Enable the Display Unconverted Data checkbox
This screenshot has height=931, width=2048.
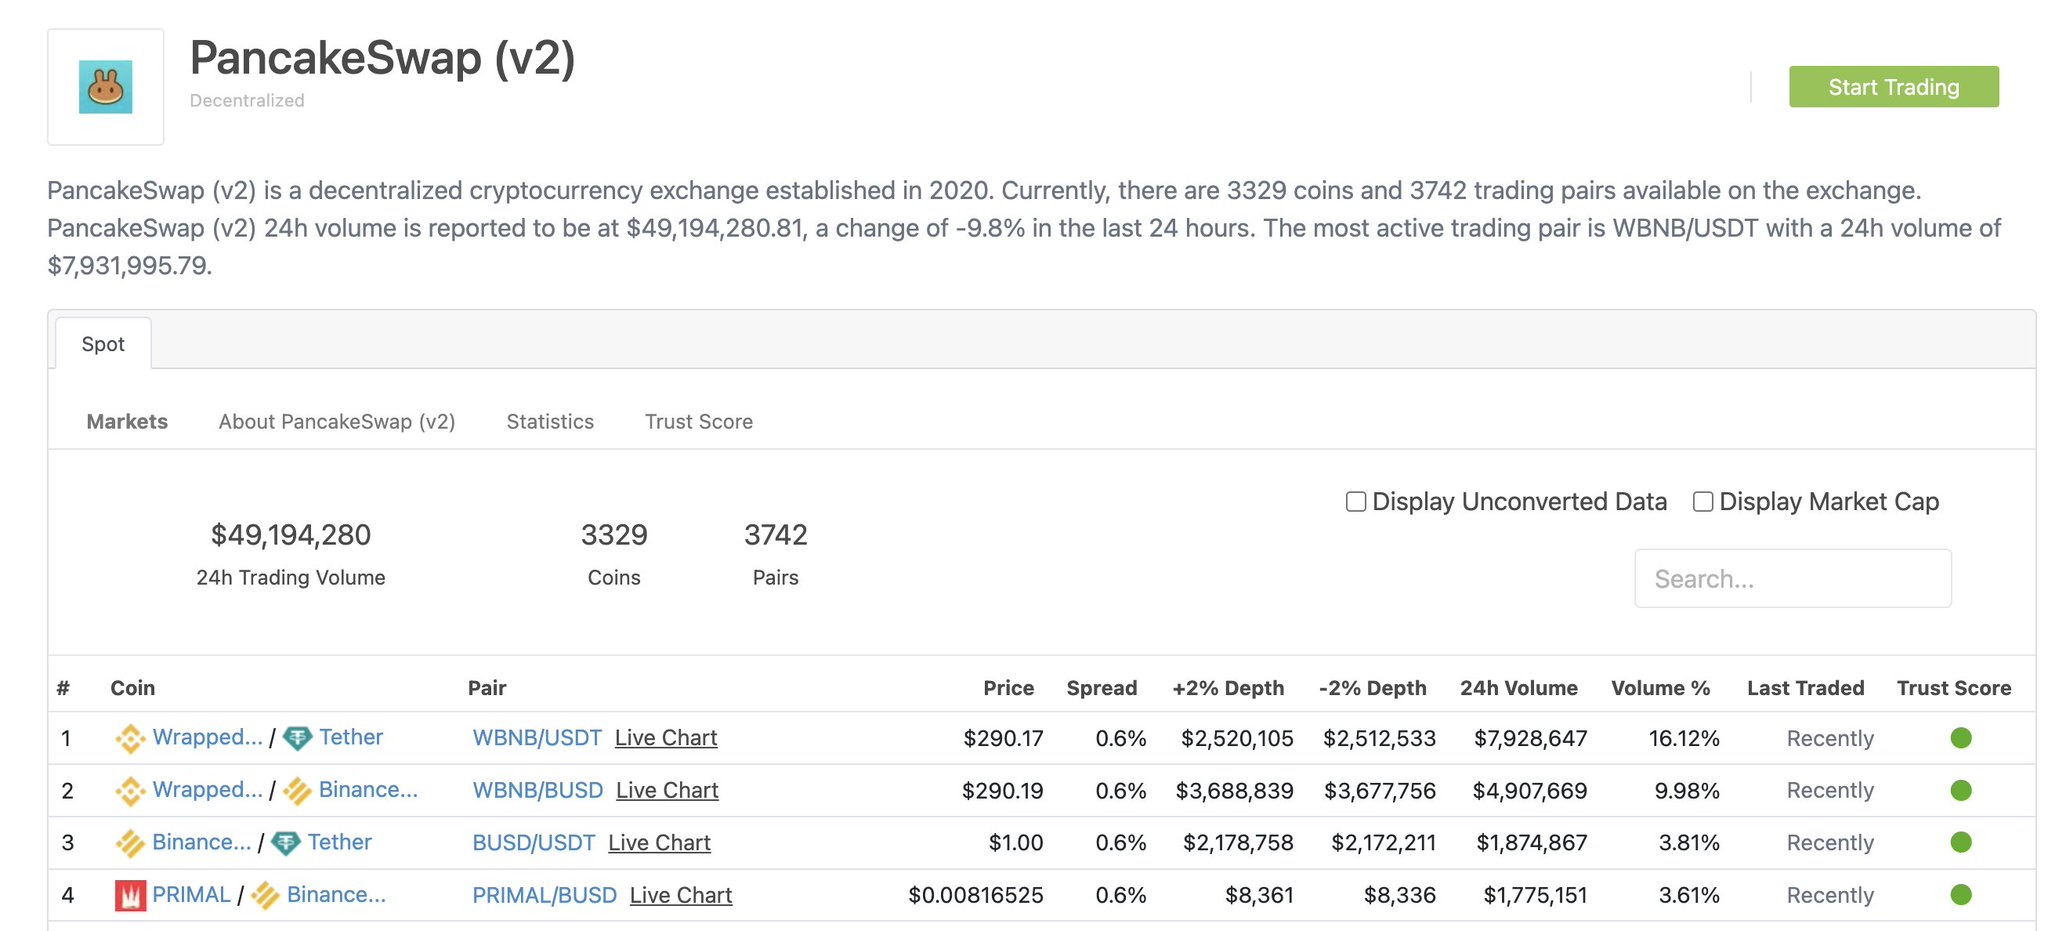point(1356,501)
